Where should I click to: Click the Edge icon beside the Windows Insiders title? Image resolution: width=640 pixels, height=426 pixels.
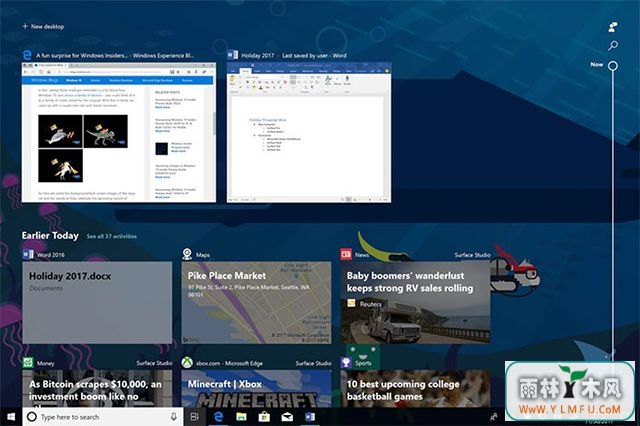pos(27,55)
